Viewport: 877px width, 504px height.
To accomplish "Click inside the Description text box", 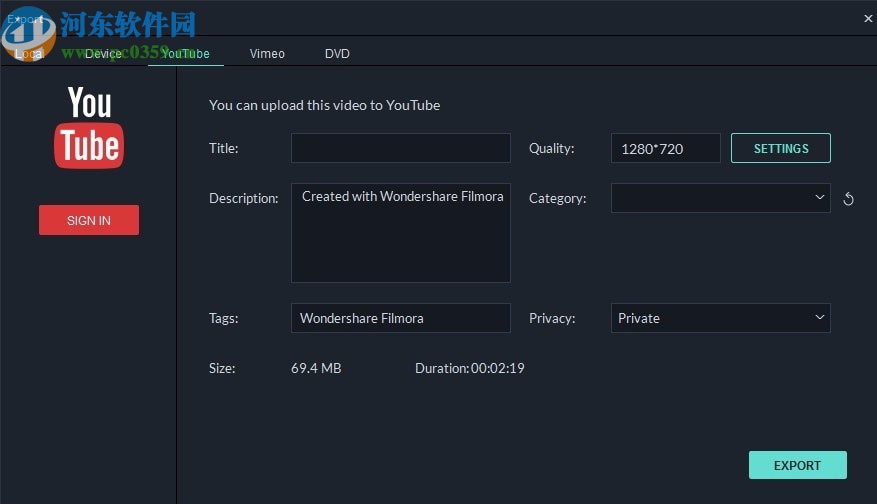I will pos(400,233).
